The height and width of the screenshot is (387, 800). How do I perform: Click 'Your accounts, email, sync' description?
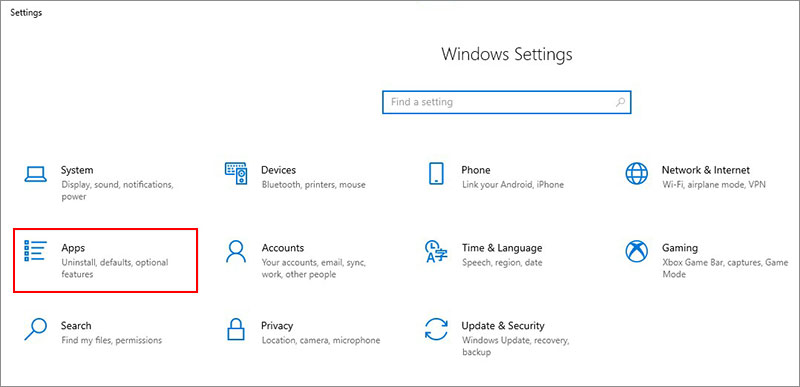(313, 268)
